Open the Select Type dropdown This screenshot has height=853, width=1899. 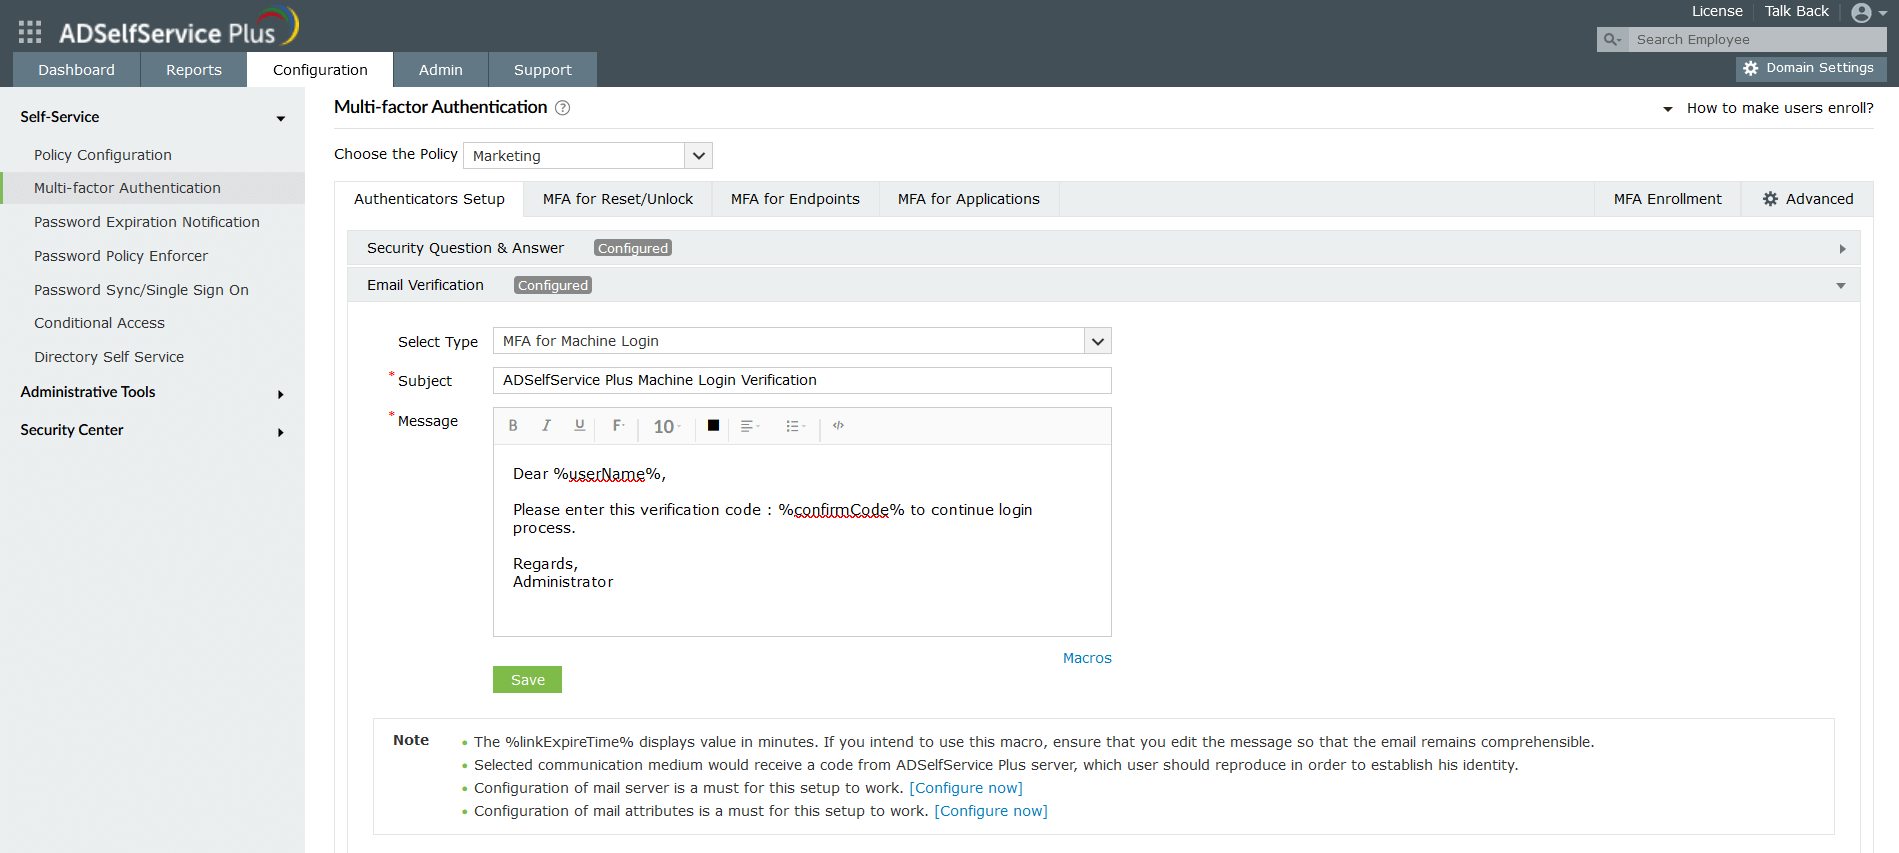point(802,341)
